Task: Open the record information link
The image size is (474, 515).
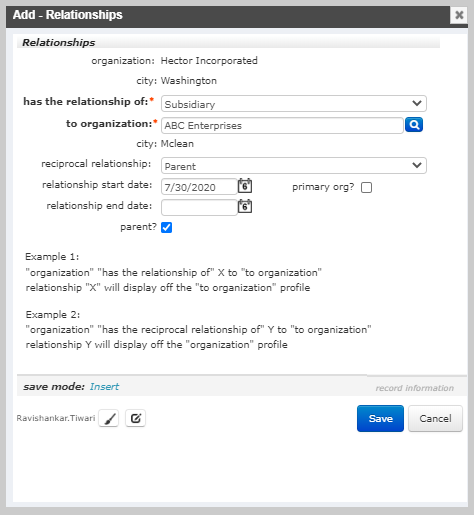Action: click(x=415, y=388)
